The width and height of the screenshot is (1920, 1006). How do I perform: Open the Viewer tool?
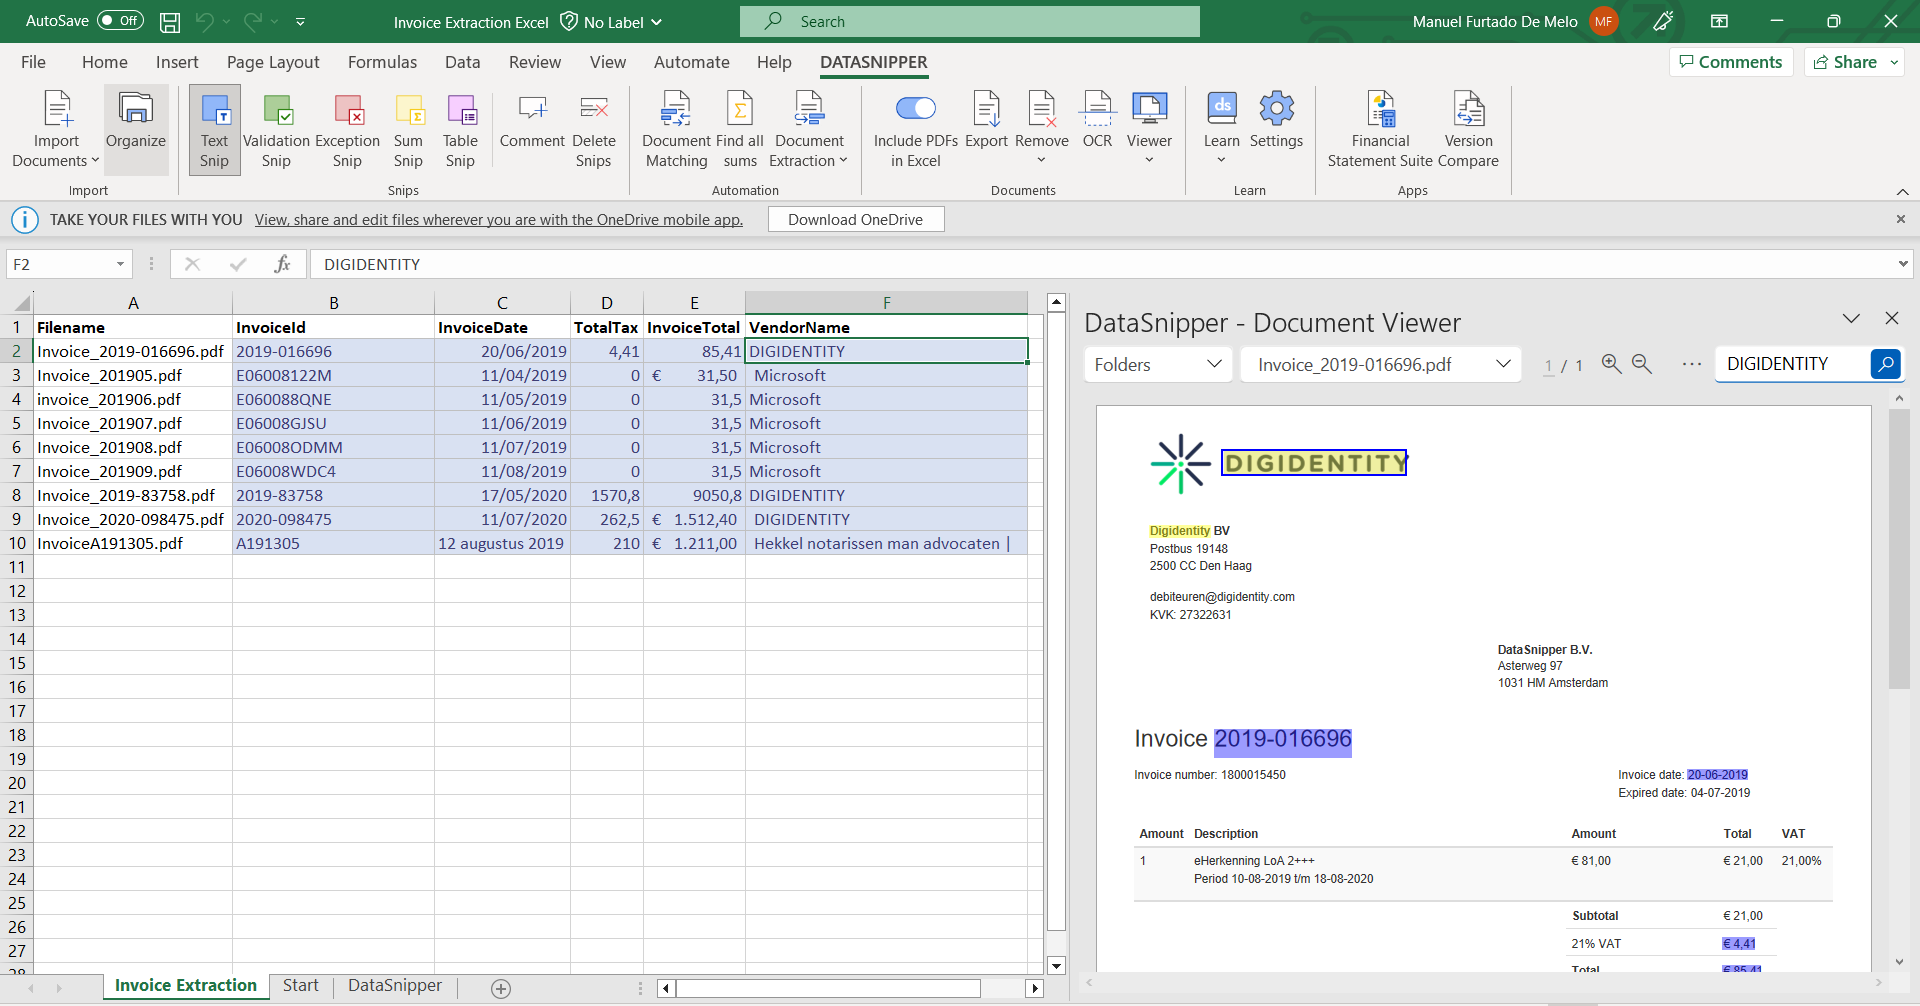point(1149,127)
